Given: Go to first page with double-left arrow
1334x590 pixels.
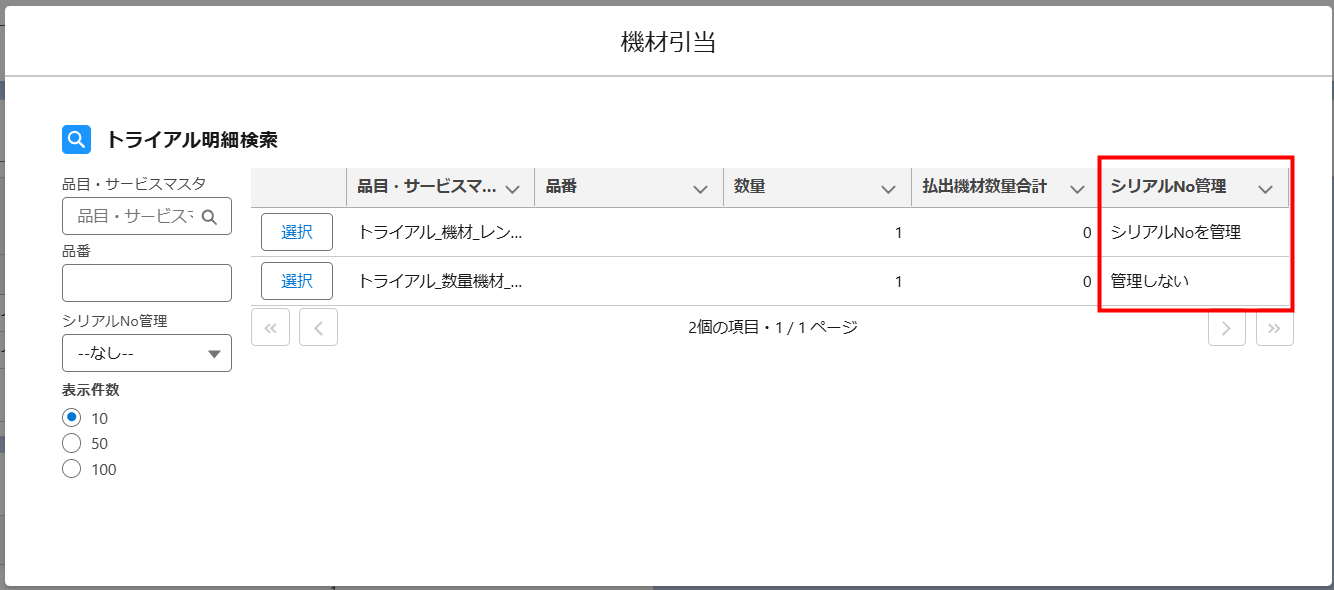Looking at the screenshot, I should (270, 327).
